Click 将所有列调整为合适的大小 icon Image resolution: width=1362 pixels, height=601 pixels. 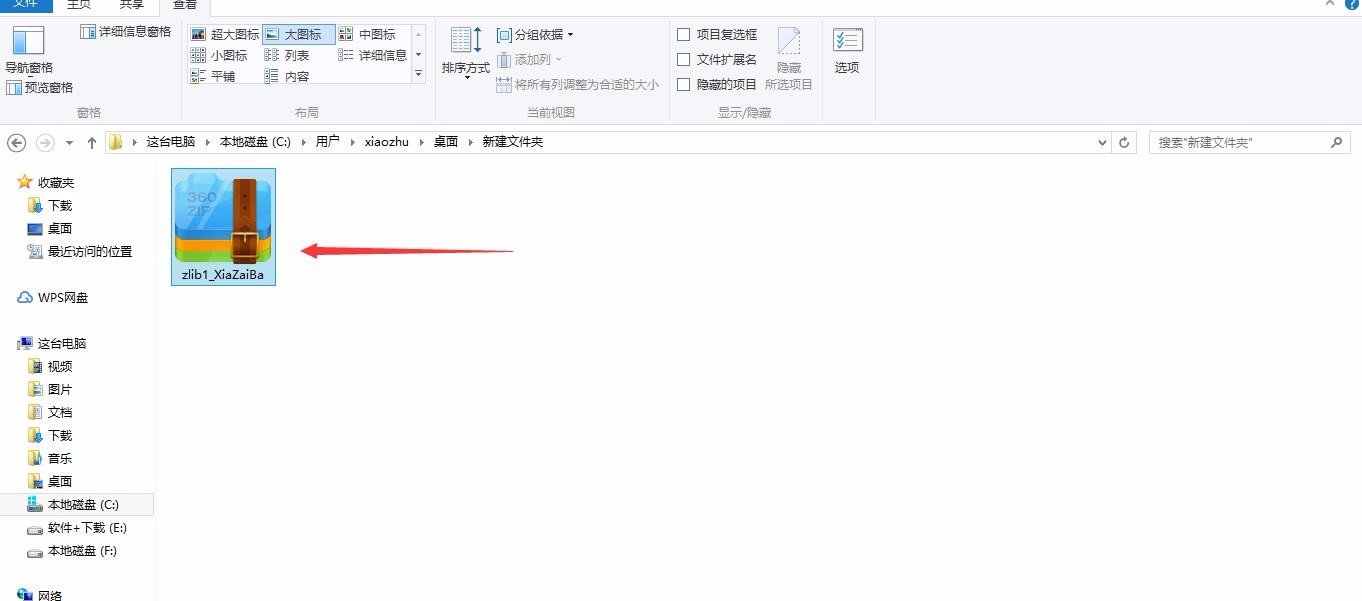(x=504, y=84)
